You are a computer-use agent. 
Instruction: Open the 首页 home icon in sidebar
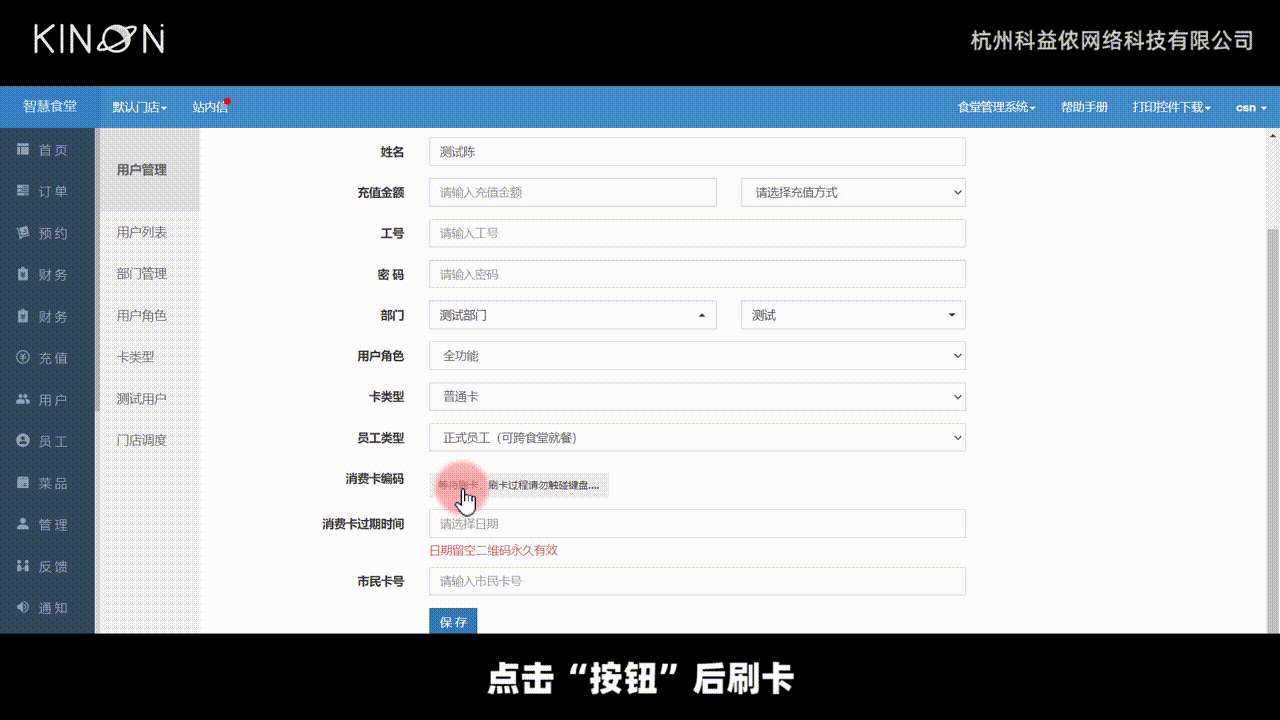(x=23, y=150)
